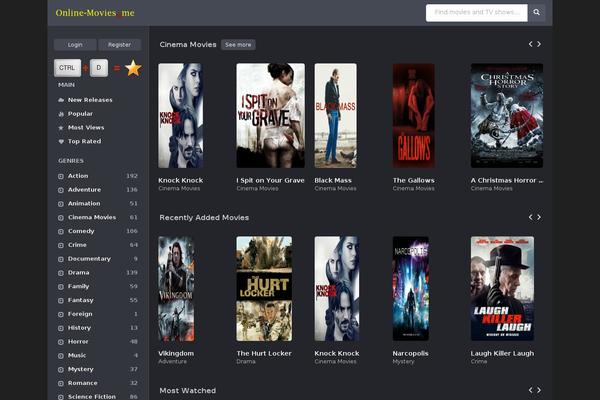The width and height of the screenshot is (600, 400).
Task: Open the Laugh Killer Laugh poster
Action: pos(502,289)
